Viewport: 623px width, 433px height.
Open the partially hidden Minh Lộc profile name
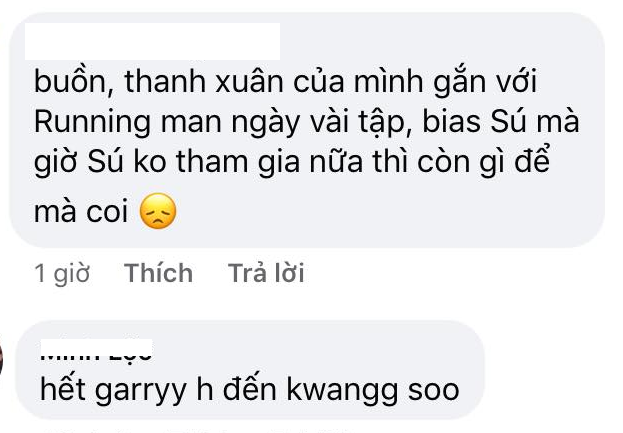point(97,350)
